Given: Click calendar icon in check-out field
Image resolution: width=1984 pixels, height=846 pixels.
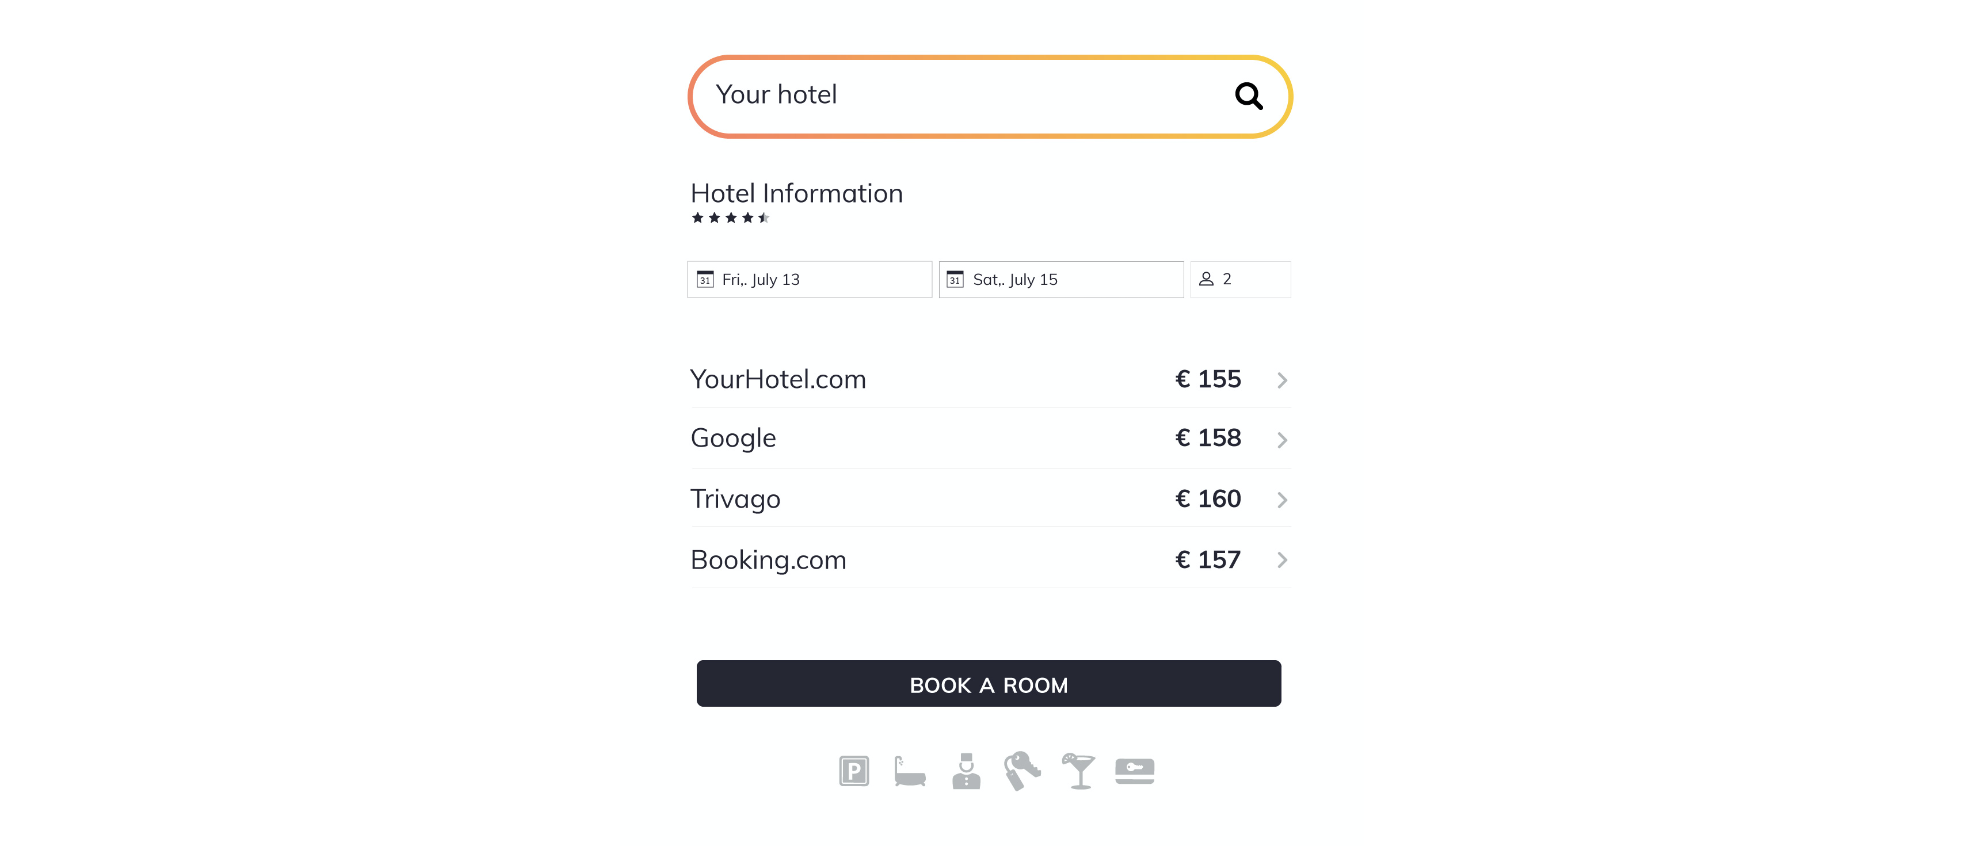Looking at the screenshot, I should click(x=955, y=279).
